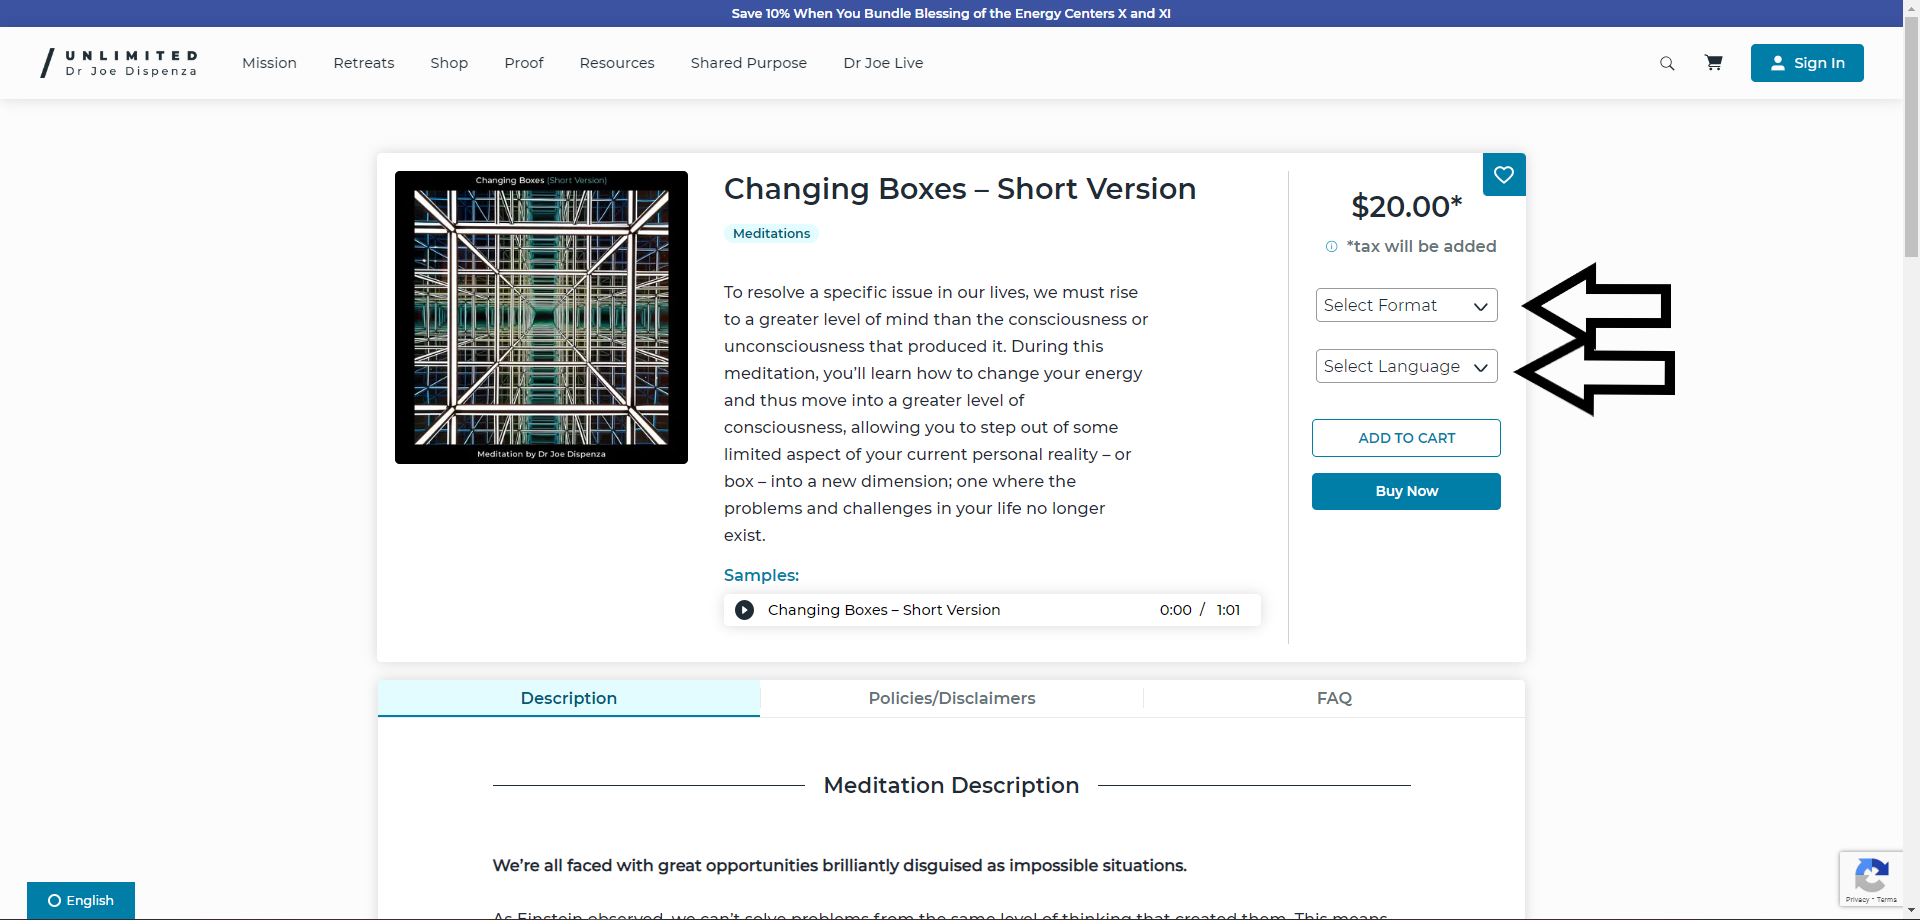1920x920 pixels.
Task: Open the shopping cart icon
Action: [x=1713, y=63]
